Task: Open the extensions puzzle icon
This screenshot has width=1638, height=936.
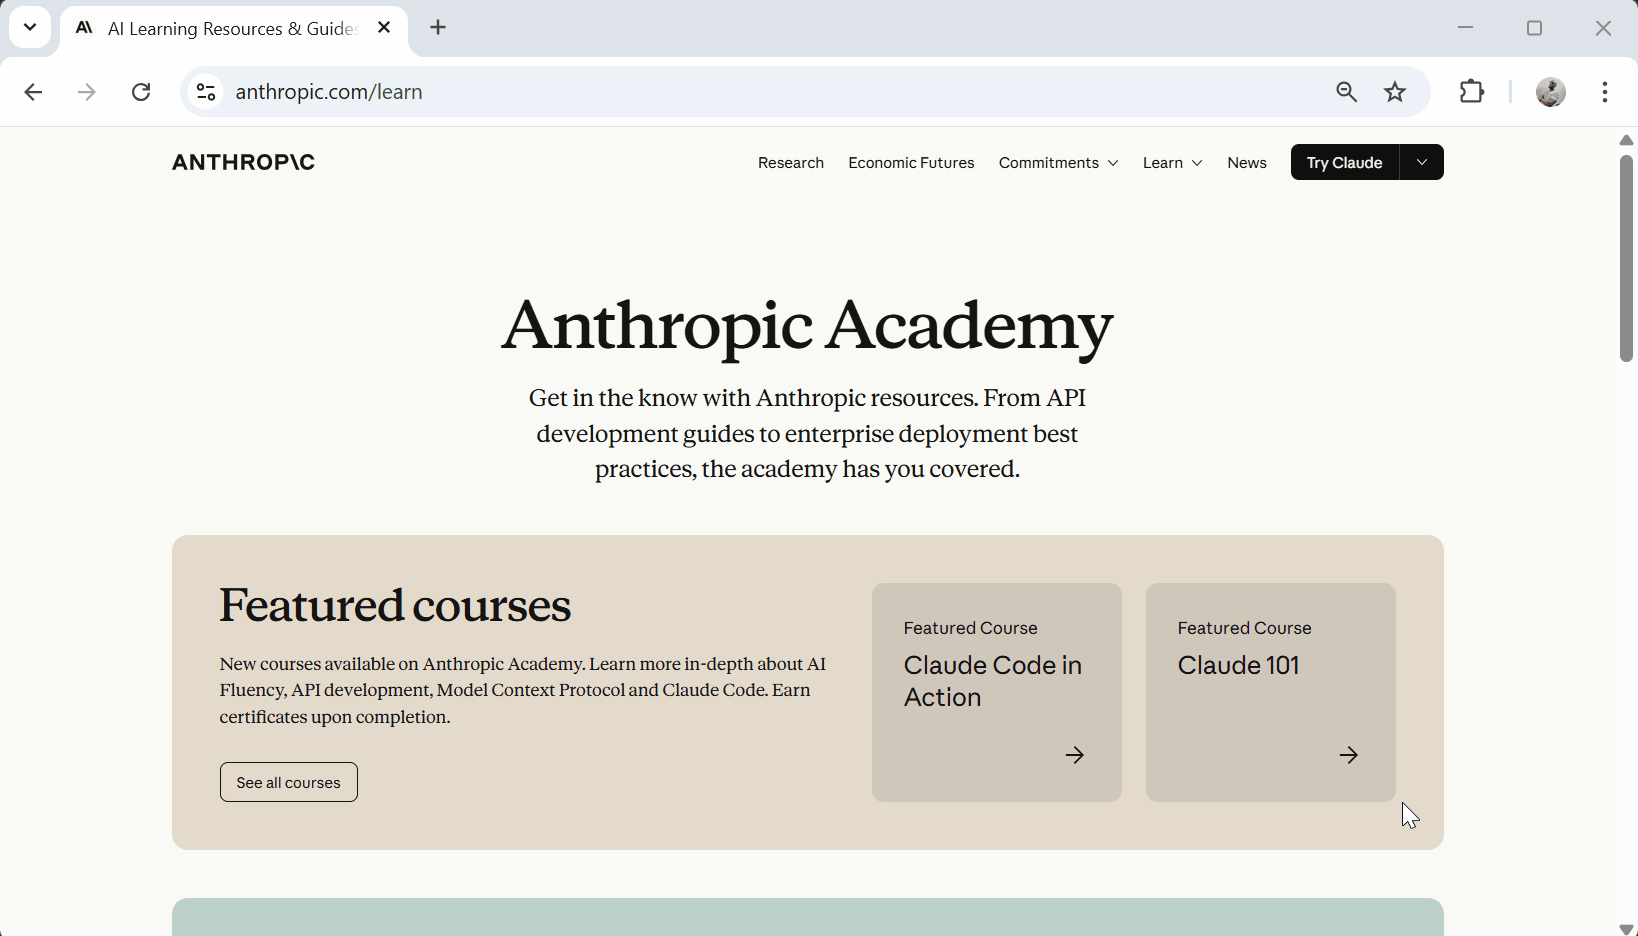Action: click(1472, 92)
